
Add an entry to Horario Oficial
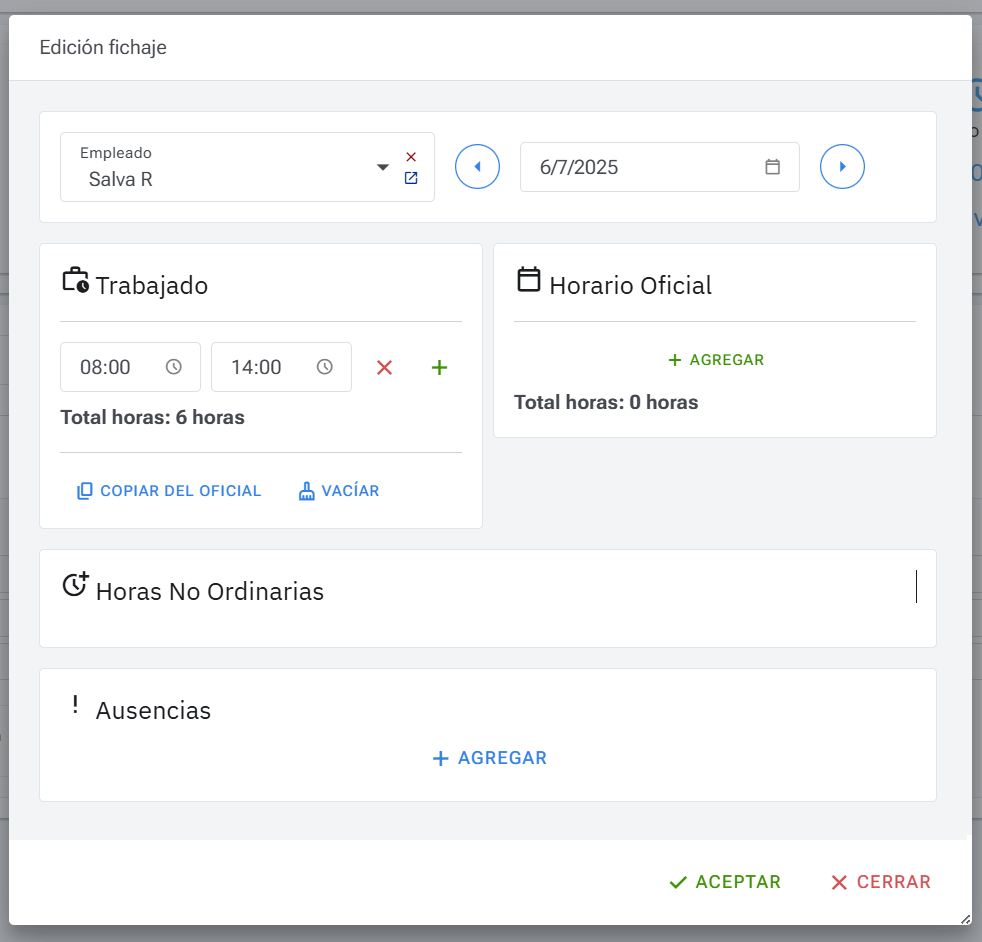click(x=715, y=360)
